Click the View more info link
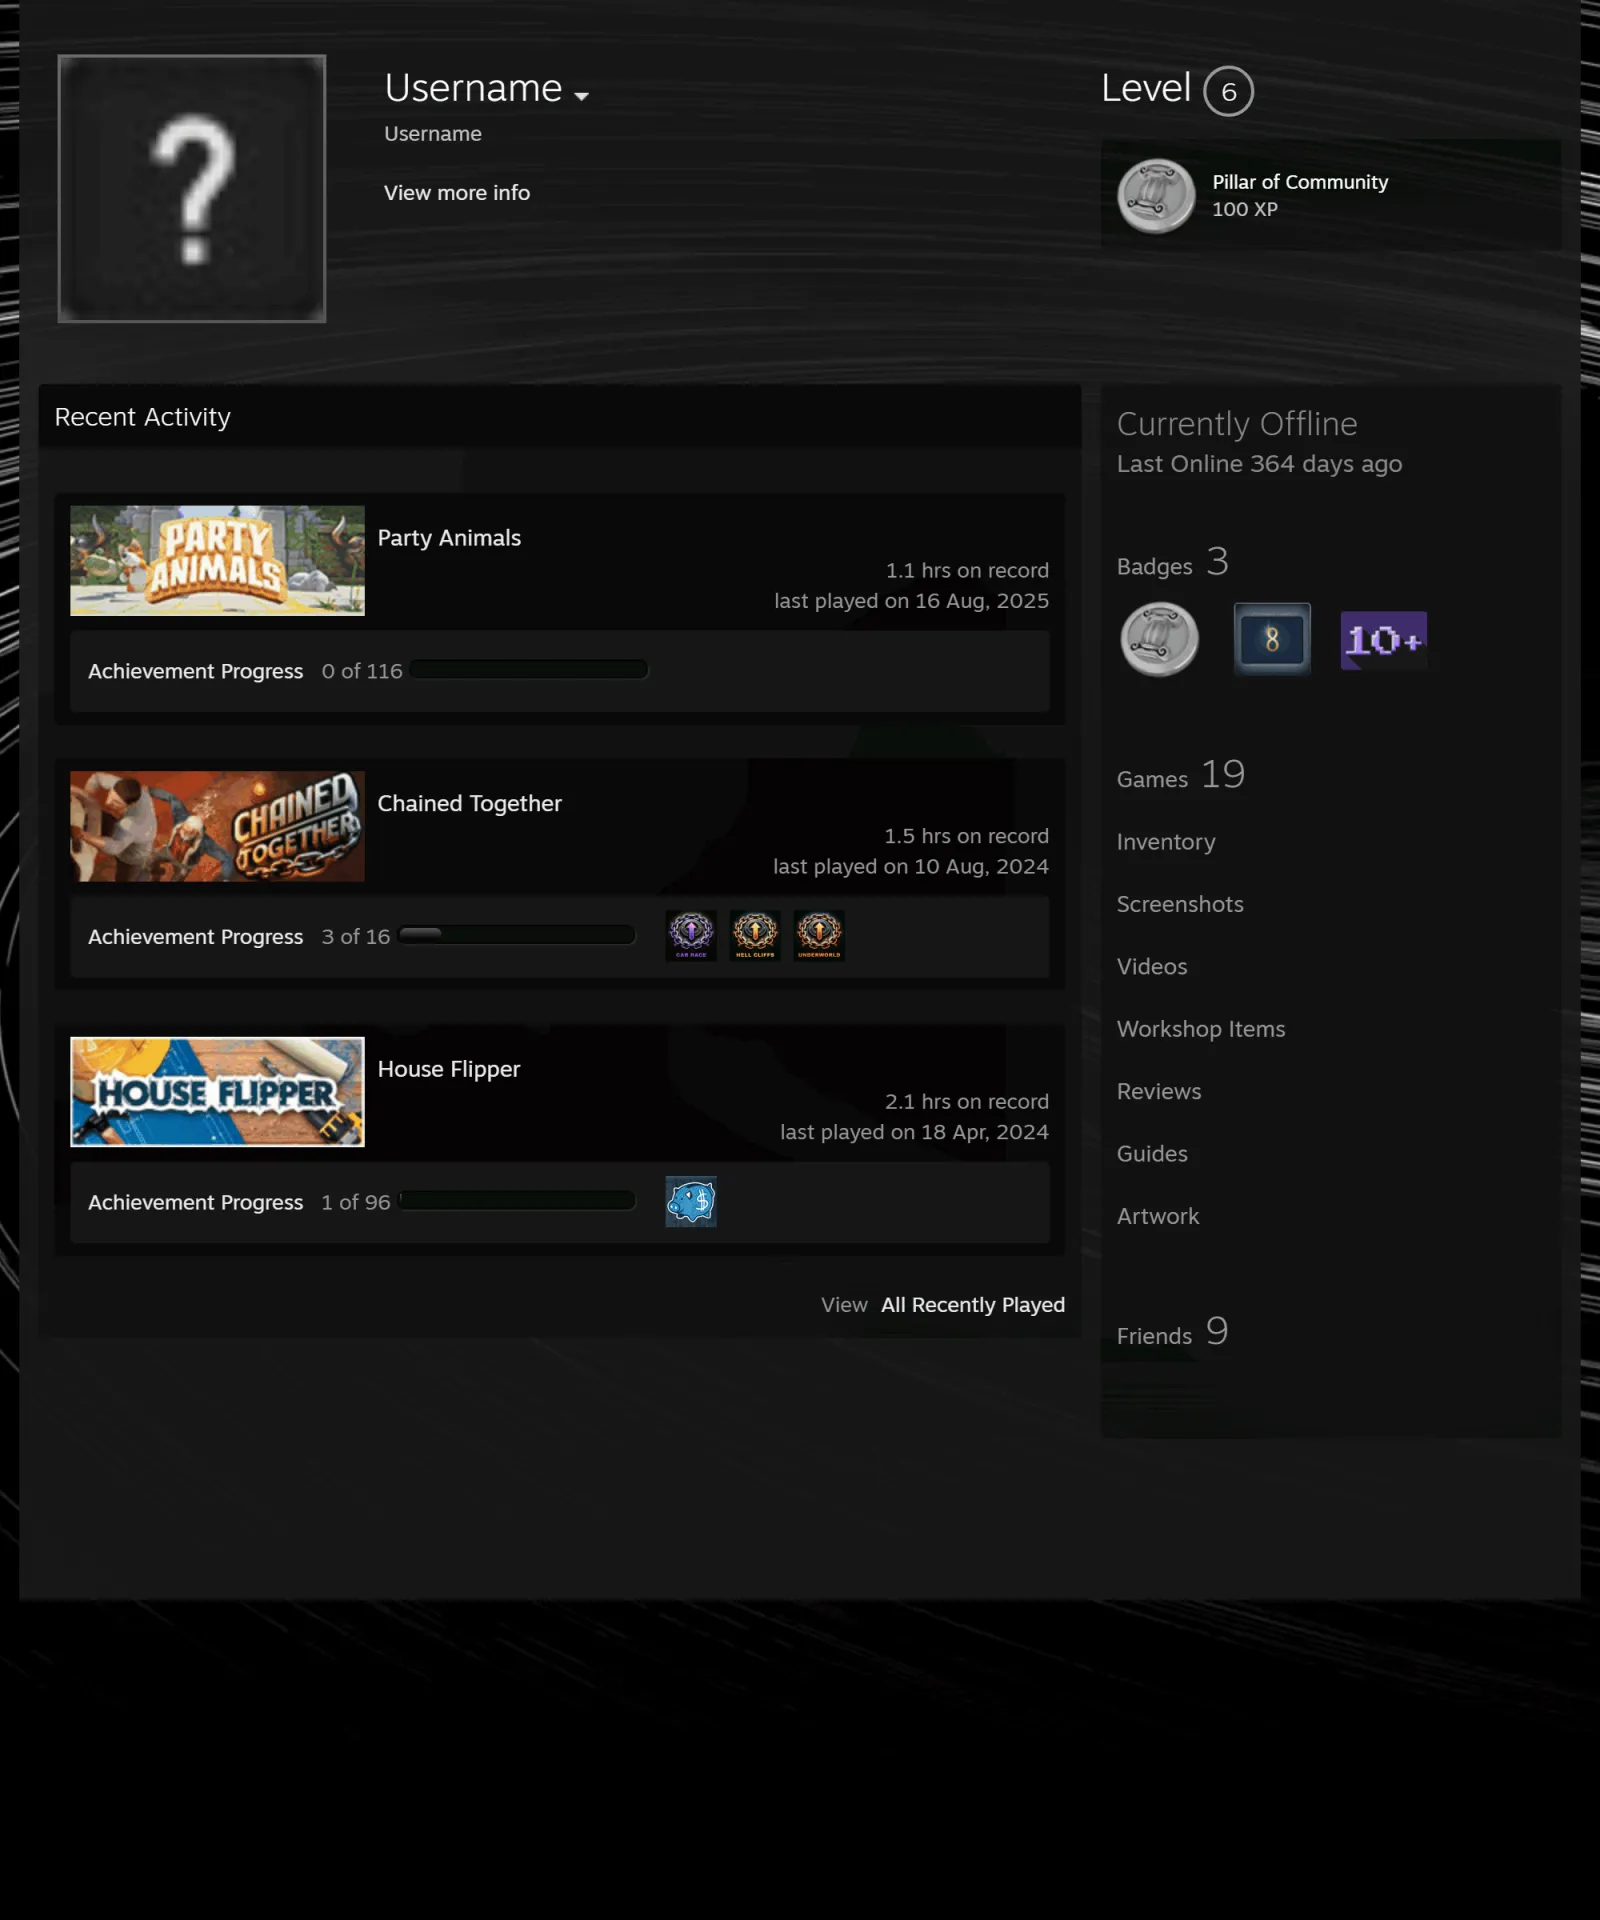Viewport: 1600px width, 1920px height. point(457,193)
